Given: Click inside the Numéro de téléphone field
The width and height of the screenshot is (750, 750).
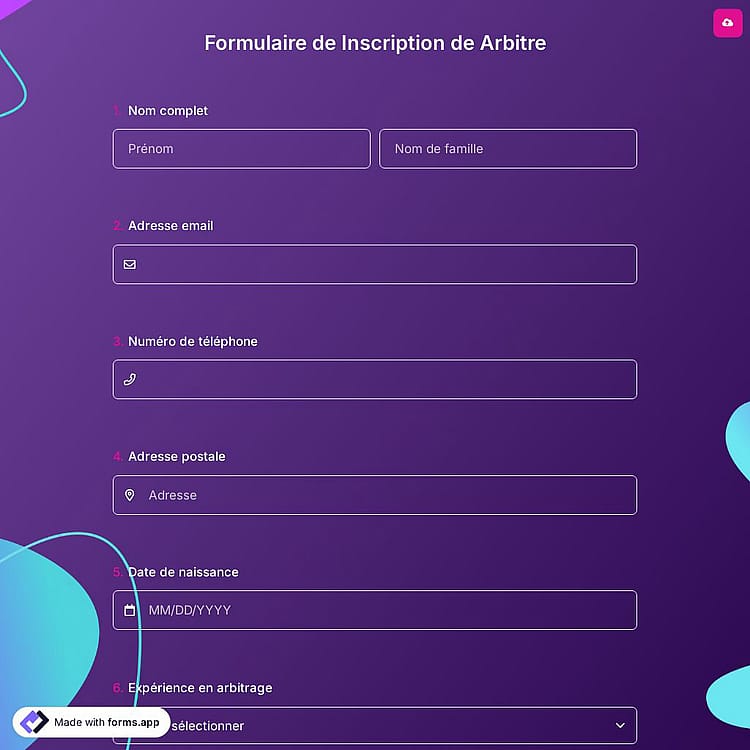Looking at the screenshot, I should [x=375, y=379].
